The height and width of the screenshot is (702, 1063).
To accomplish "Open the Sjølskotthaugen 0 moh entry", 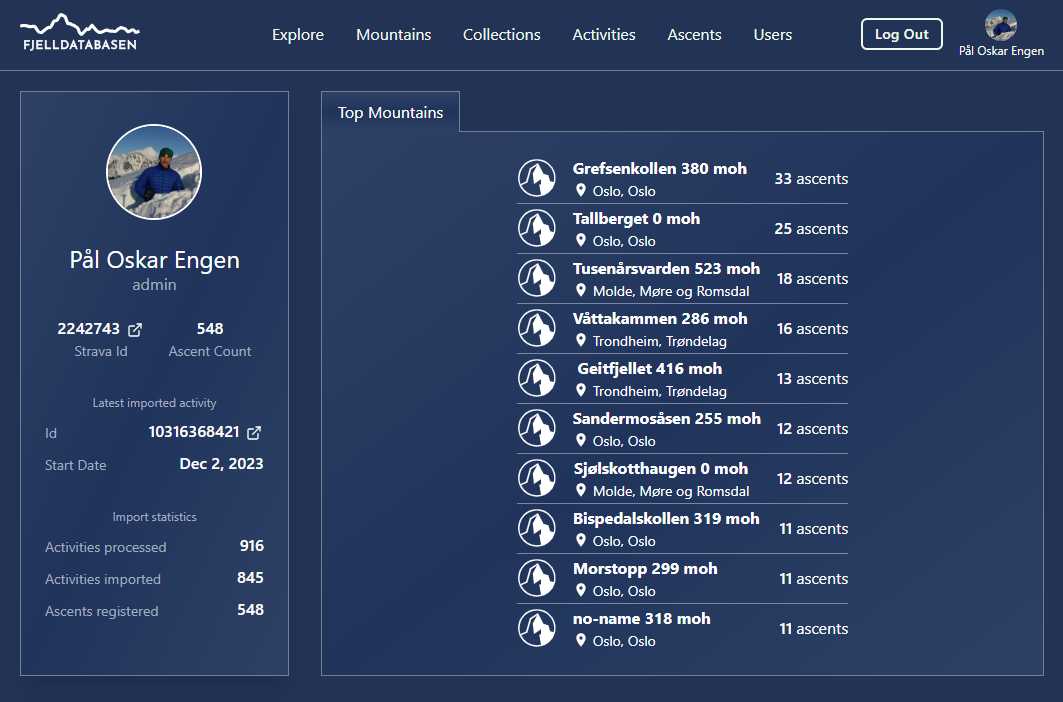I will coord(659,469).
